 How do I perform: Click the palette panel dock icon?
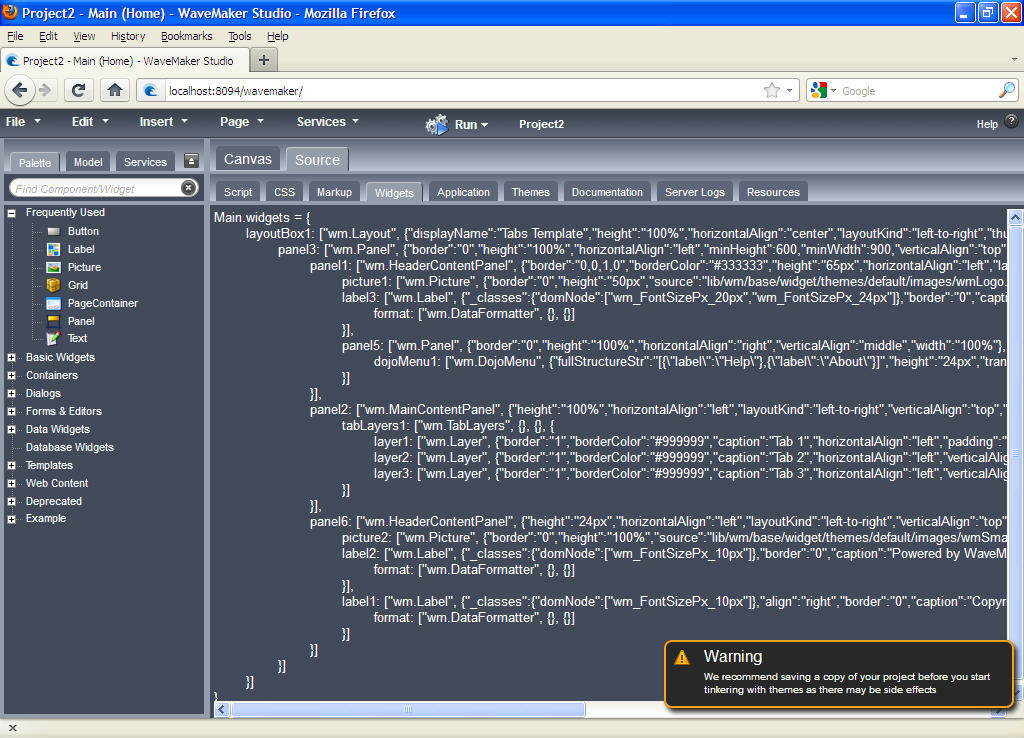click(x=191, y=161)
